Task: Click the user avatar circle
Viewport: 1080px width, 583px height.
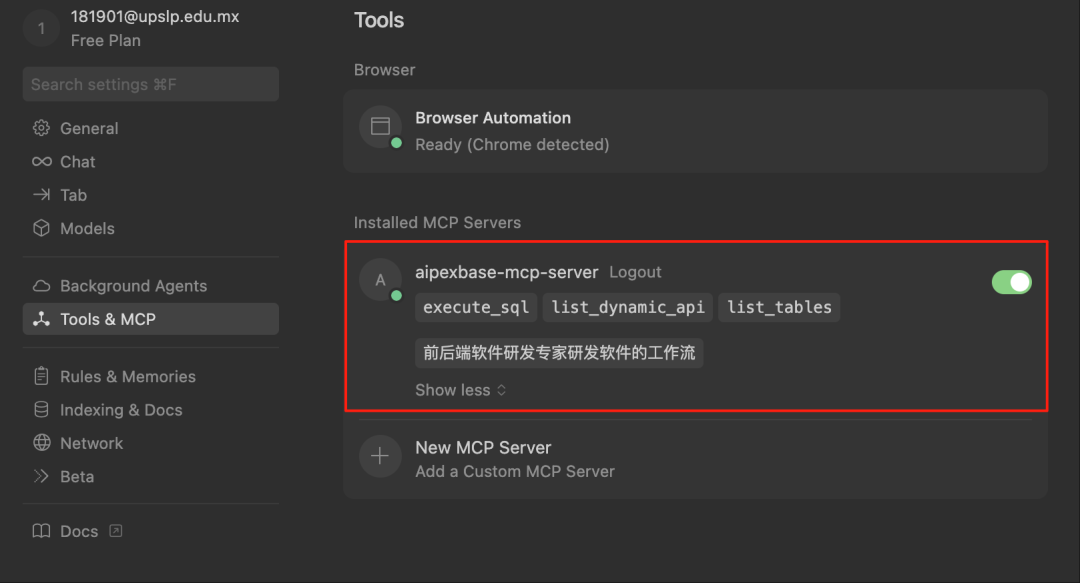Action: pyautogui.click(x=41, y=28)
